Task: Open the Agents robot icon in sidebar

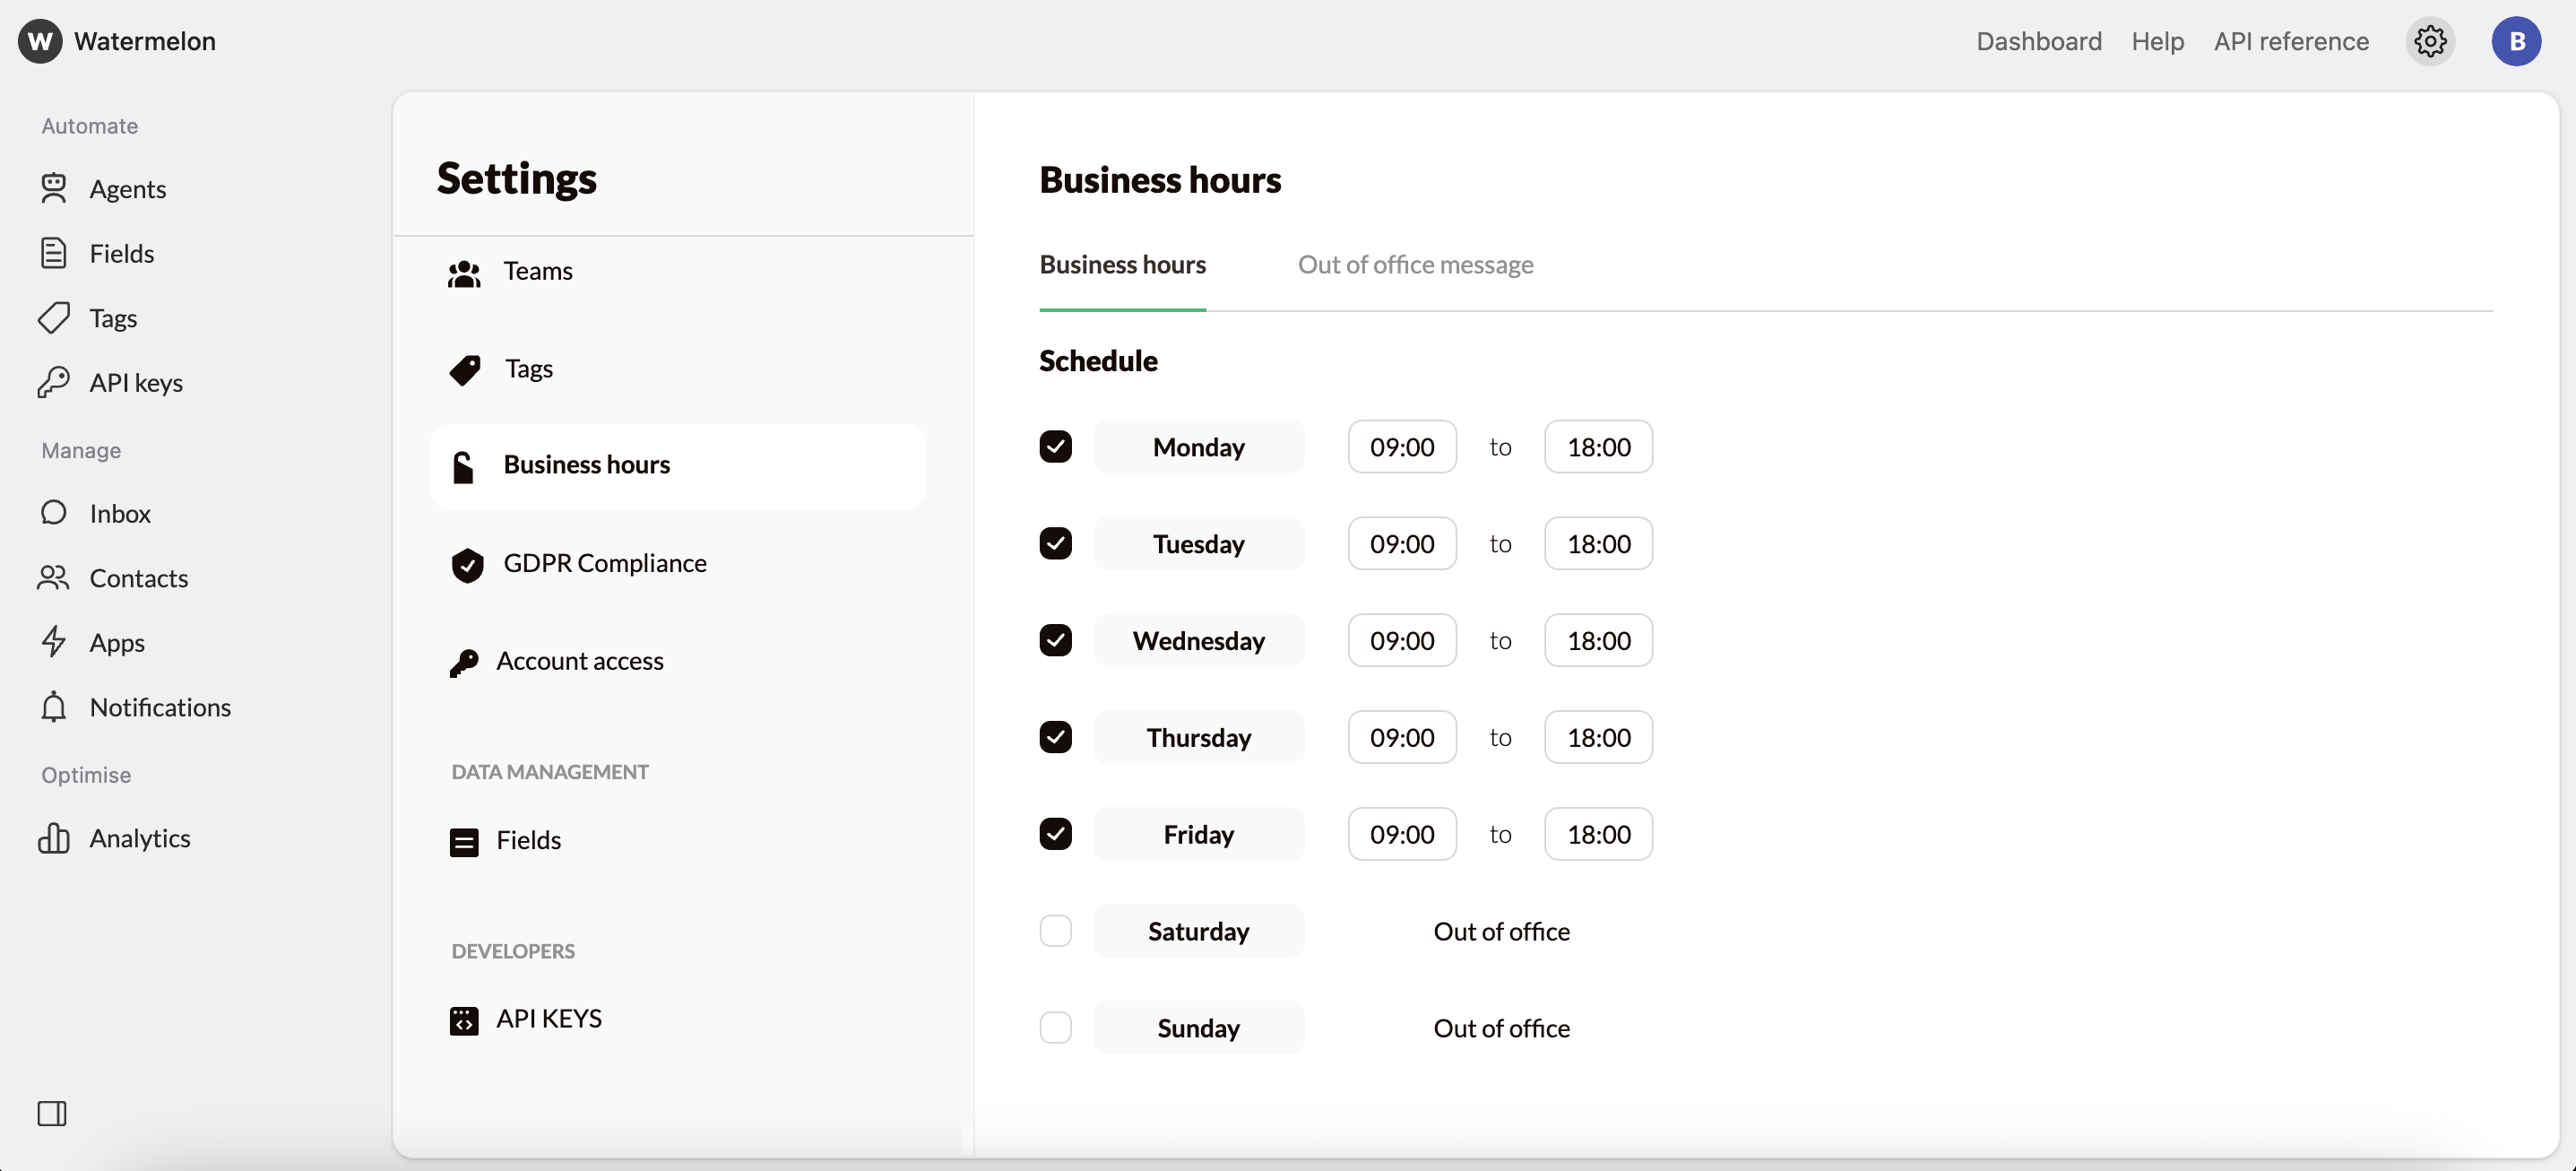Action: (x=53, y=189)
